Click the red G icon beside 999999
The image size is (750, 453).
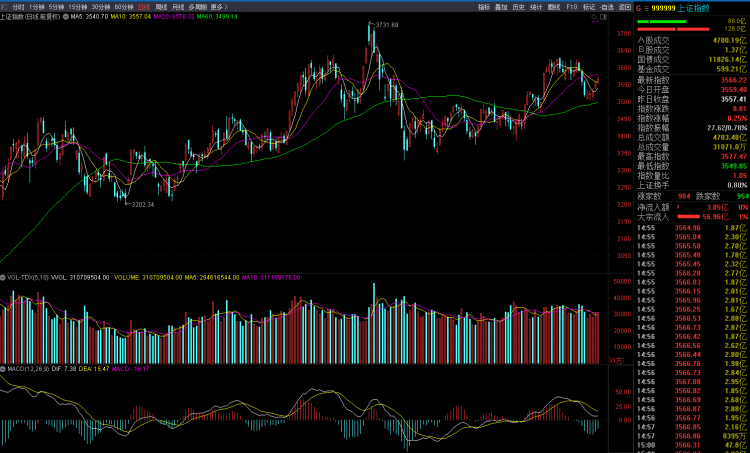point(638,6)
